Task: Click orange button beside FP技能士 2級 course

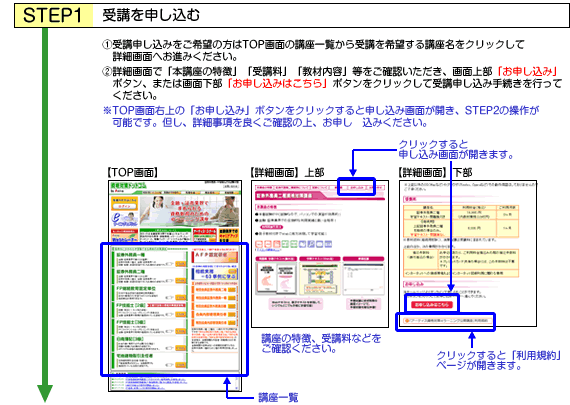Action: [180, 314]
